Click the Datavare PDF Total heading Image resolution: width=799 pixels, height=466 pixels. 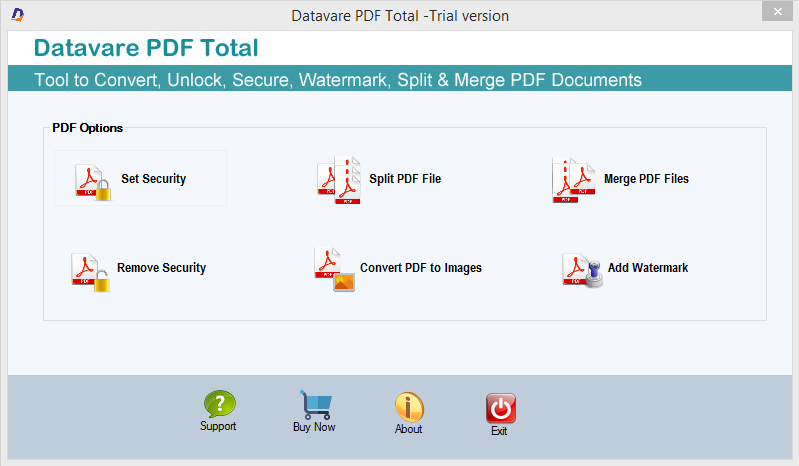click(x=146, y=48)
